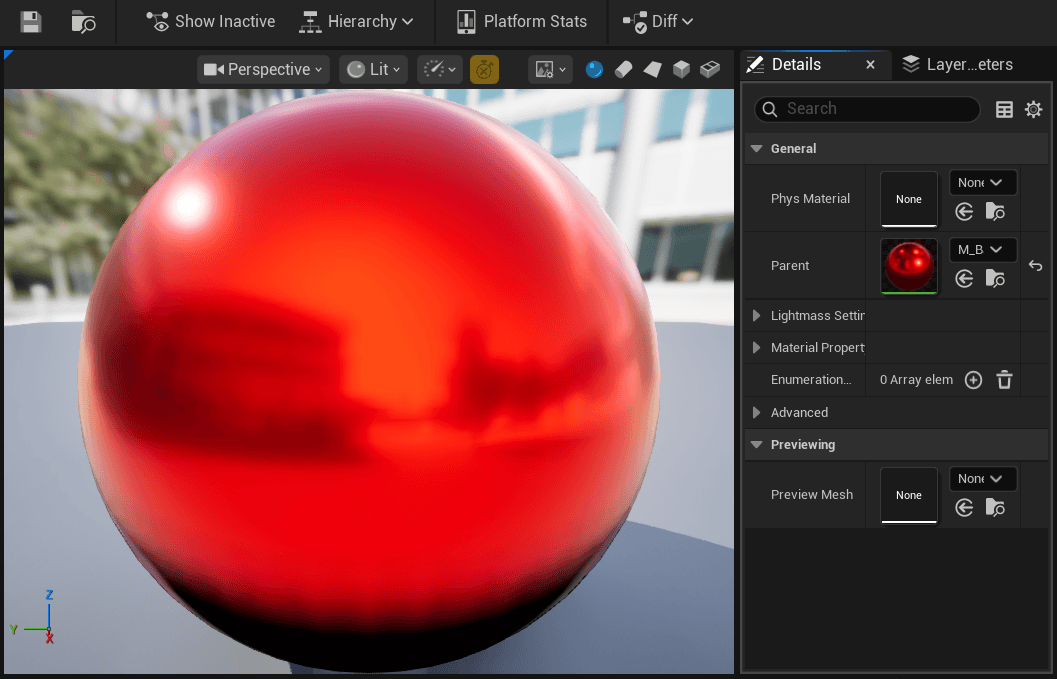Click the Details panel search field
The image size is (1057, 679).
click(x=880, y=109)
